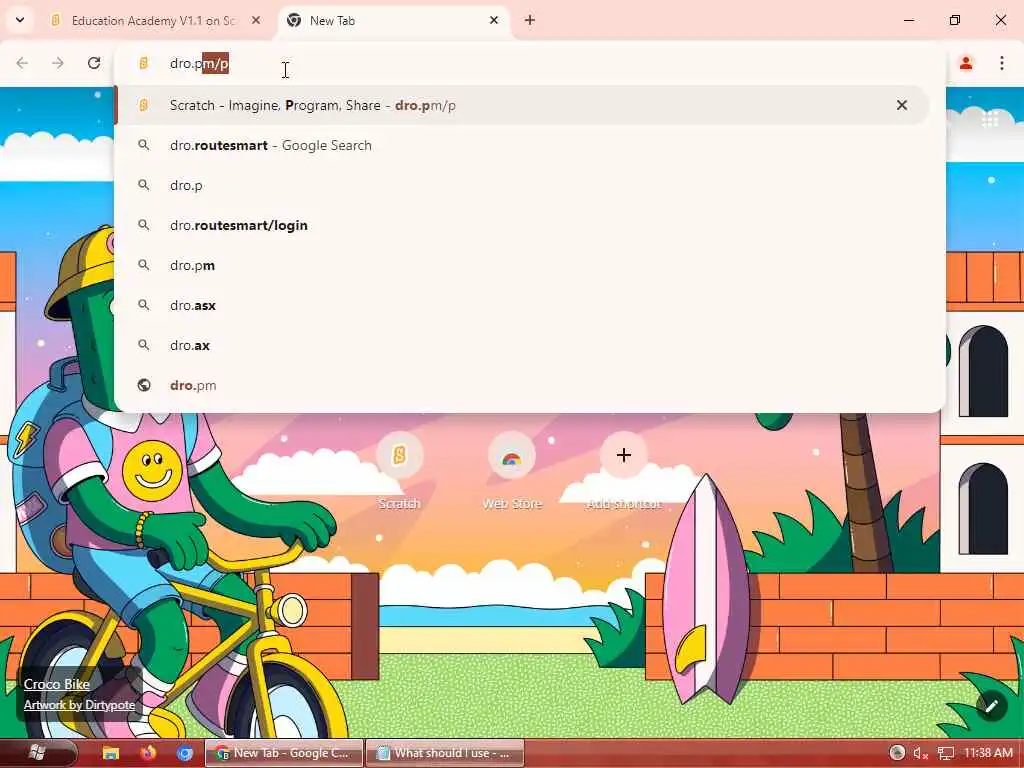
Task: Click the Customize Chrome pencil button
Action: click(x=991, y=705)
